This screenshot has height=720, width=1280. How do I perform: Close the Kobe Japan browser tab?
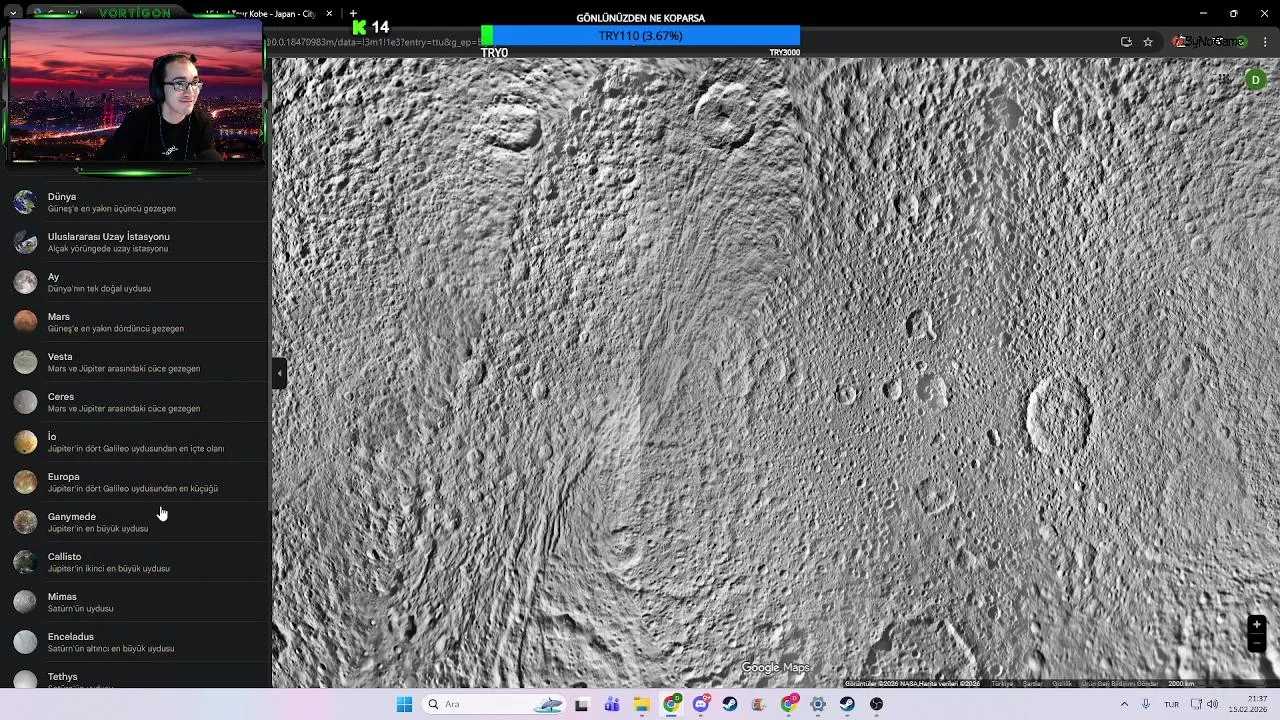[x=329, y=14]
